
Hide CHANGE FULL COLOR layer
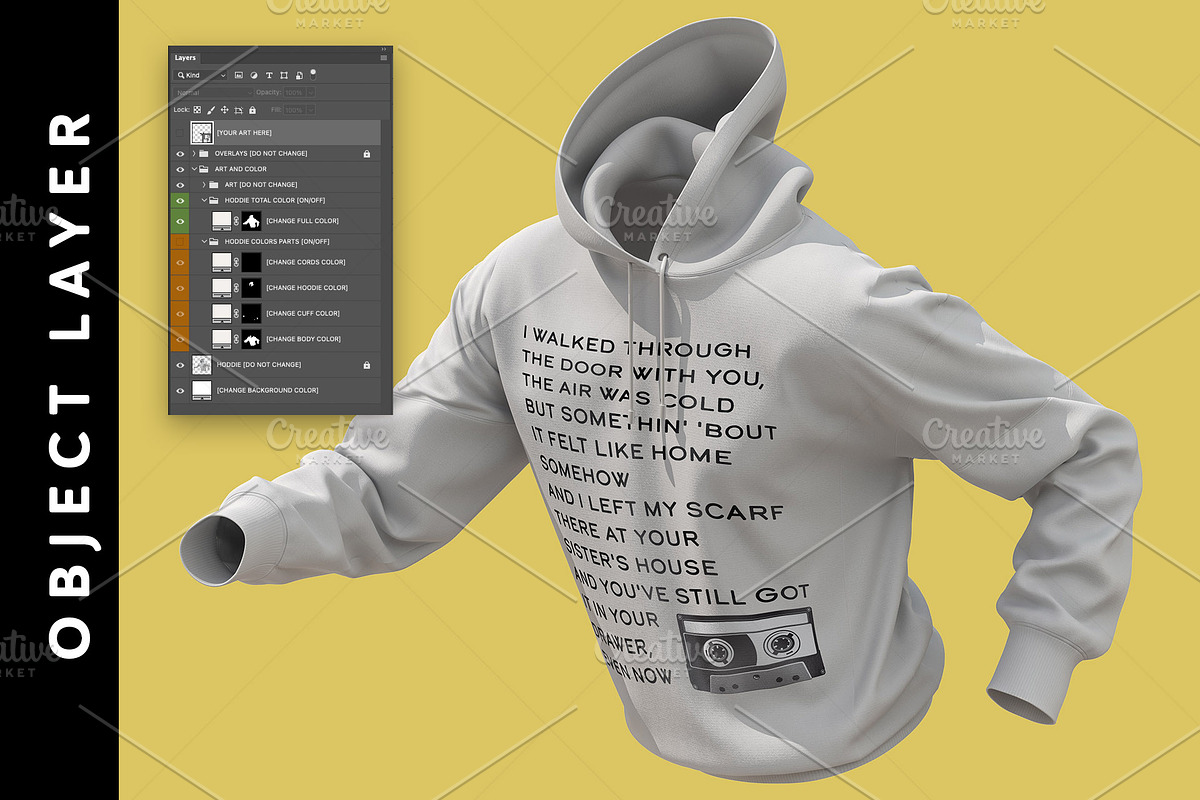coord(180,221)
